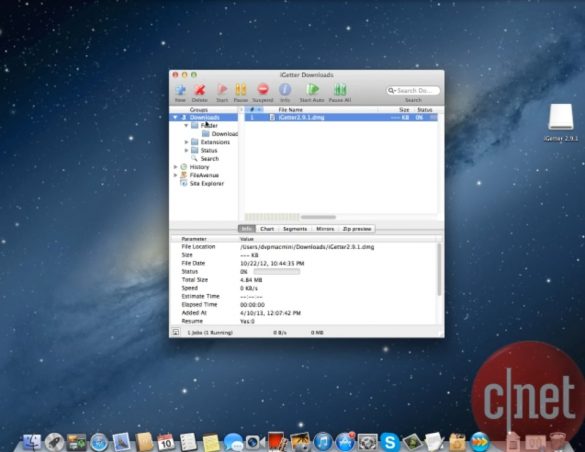Image resolution: width=585 pixels, height=452 pixels.
Task: Click the Suspend toolbar icon
Action: (x=263, y=90)
